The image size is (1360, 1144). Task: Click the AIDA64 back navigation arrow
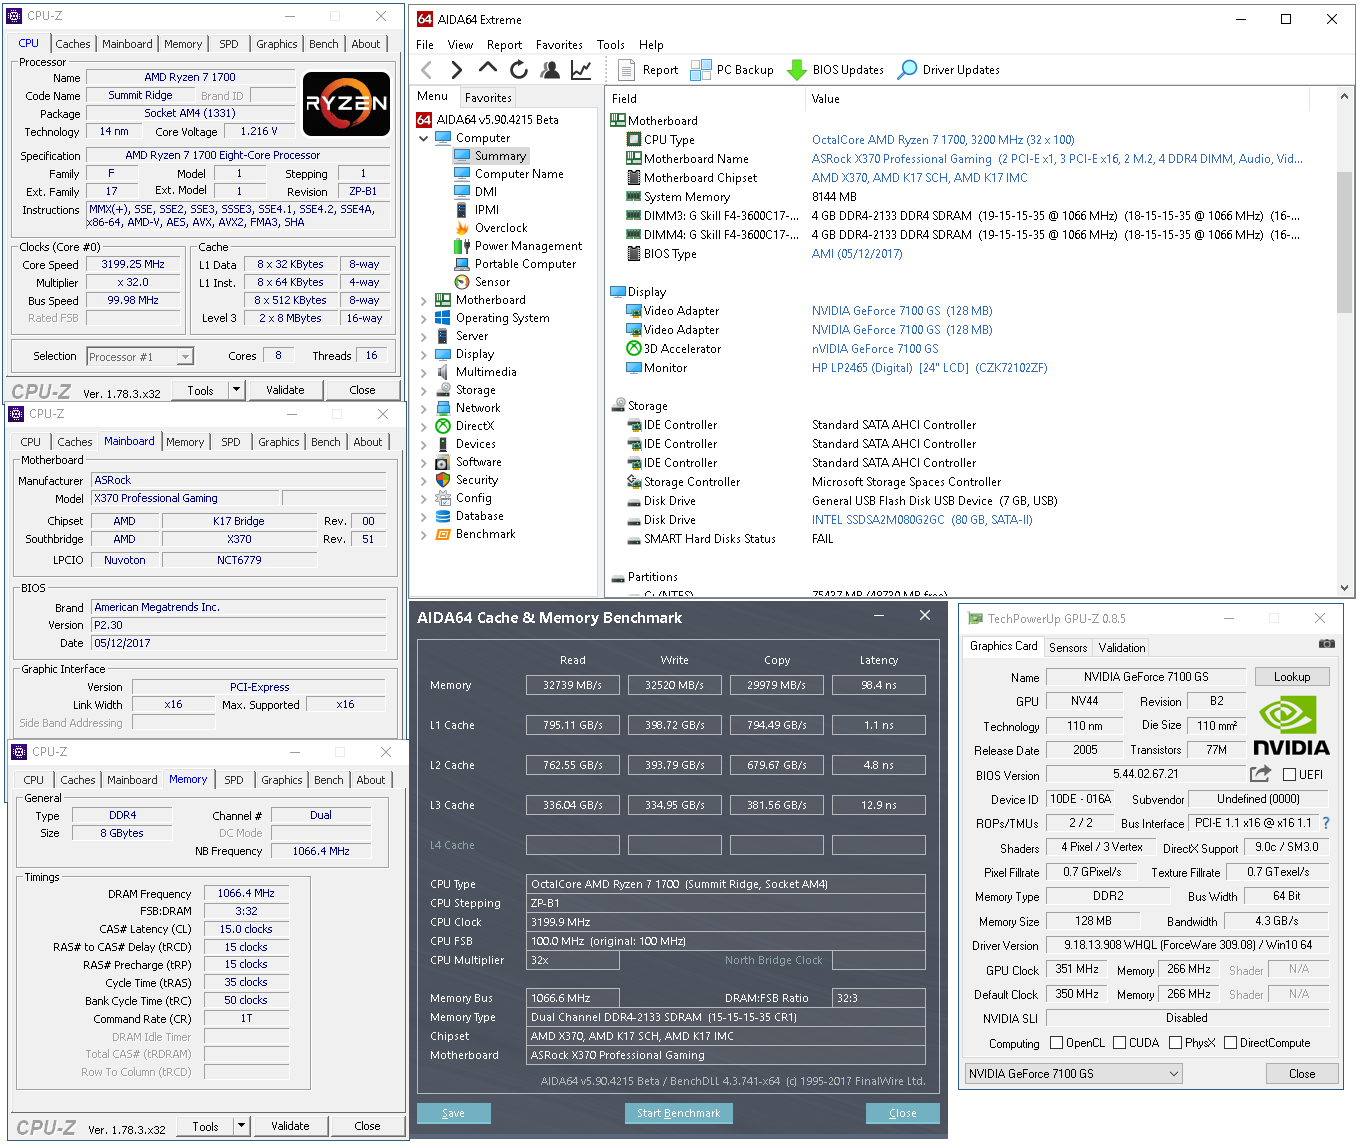click(x=427, y=70)
